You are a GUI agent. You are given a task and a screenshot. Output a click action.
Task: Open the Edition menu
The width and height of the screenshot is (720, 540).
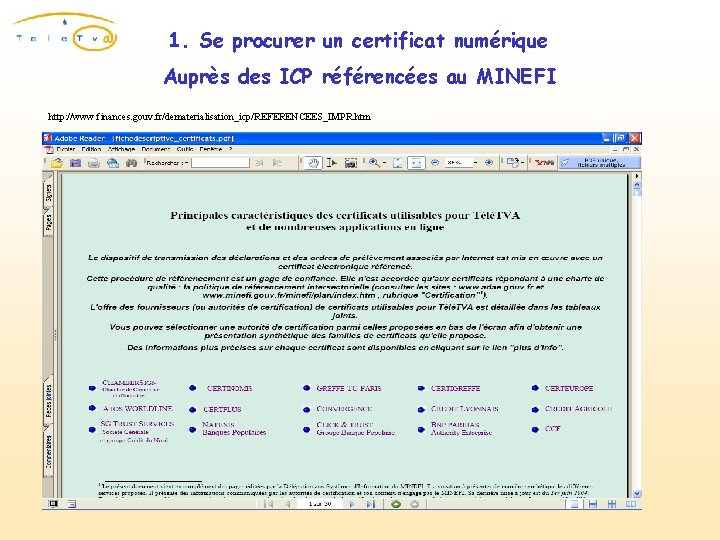(x=91, y=149)
